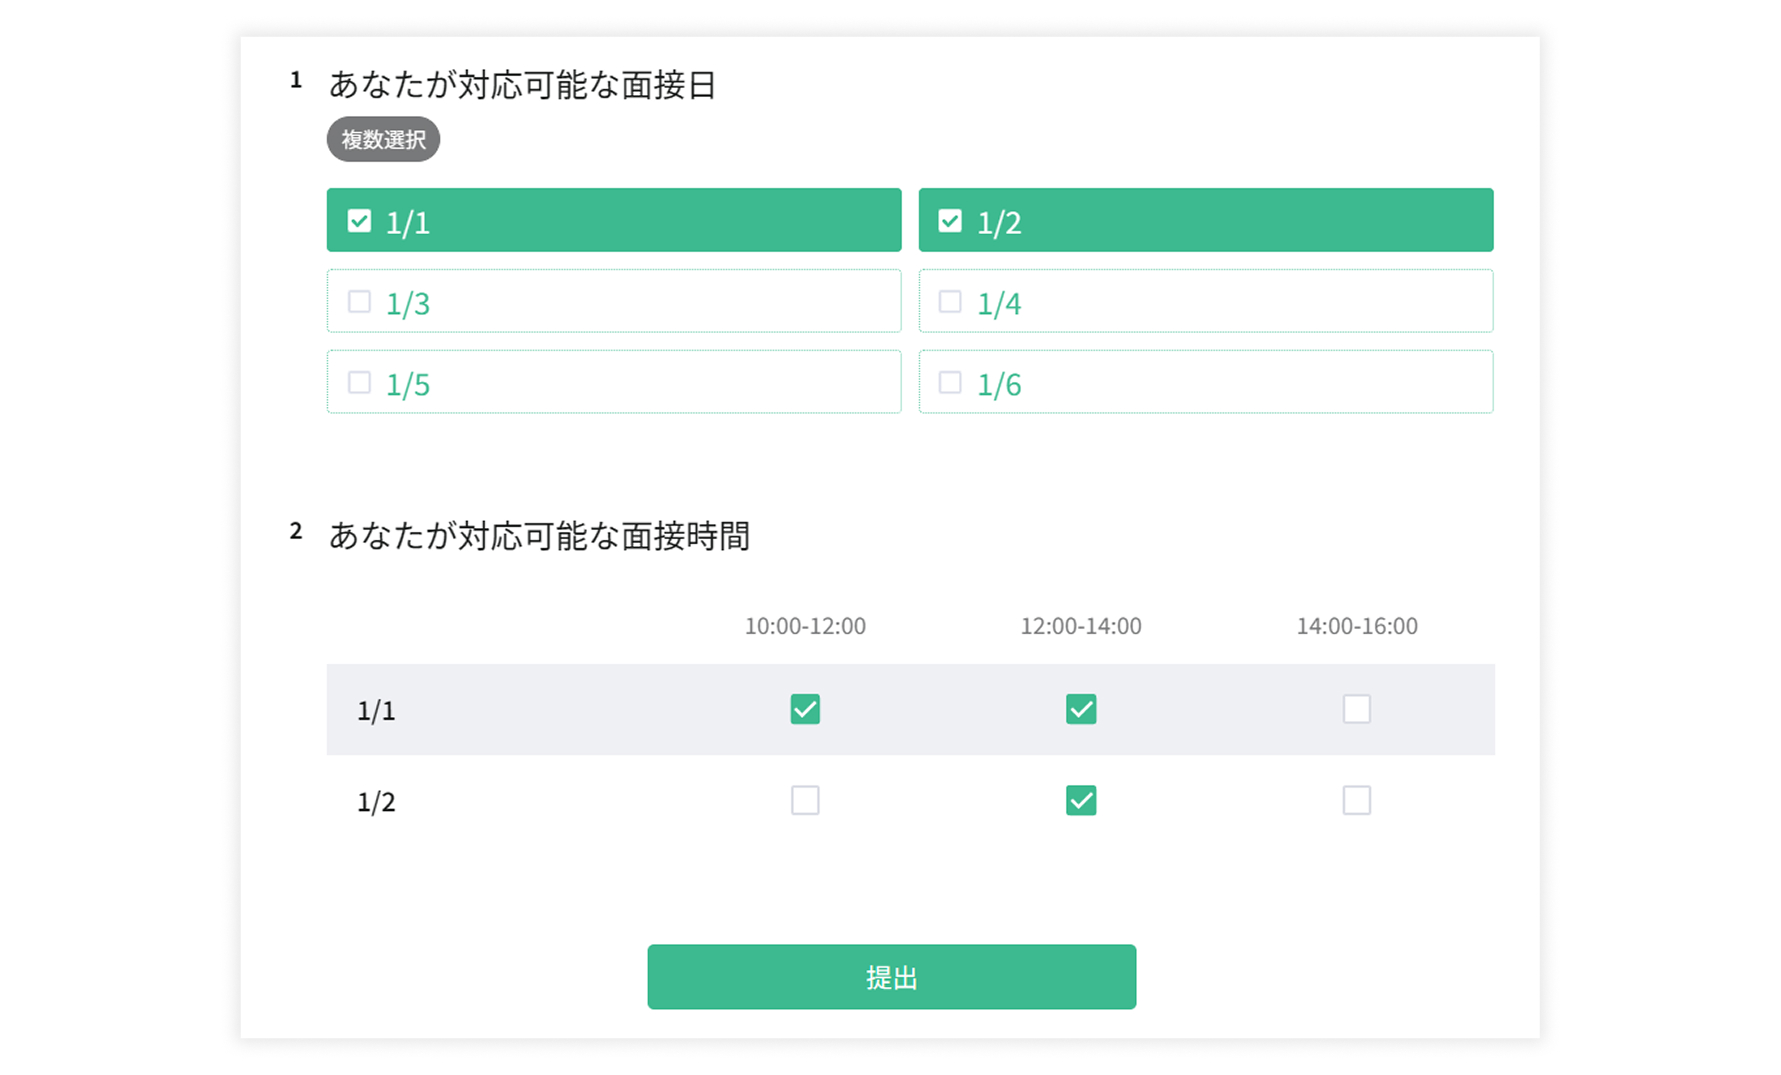This screenshot has width=1781, height=1075.
Task: Check 14:00-16:00 for the 1/1 row
Action: tap(1357, 709)
